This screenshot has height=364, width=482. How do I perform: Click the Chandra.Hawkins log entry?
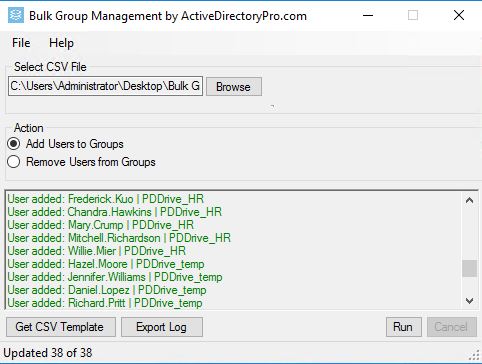pyautogui.click(x=114, y=212)
